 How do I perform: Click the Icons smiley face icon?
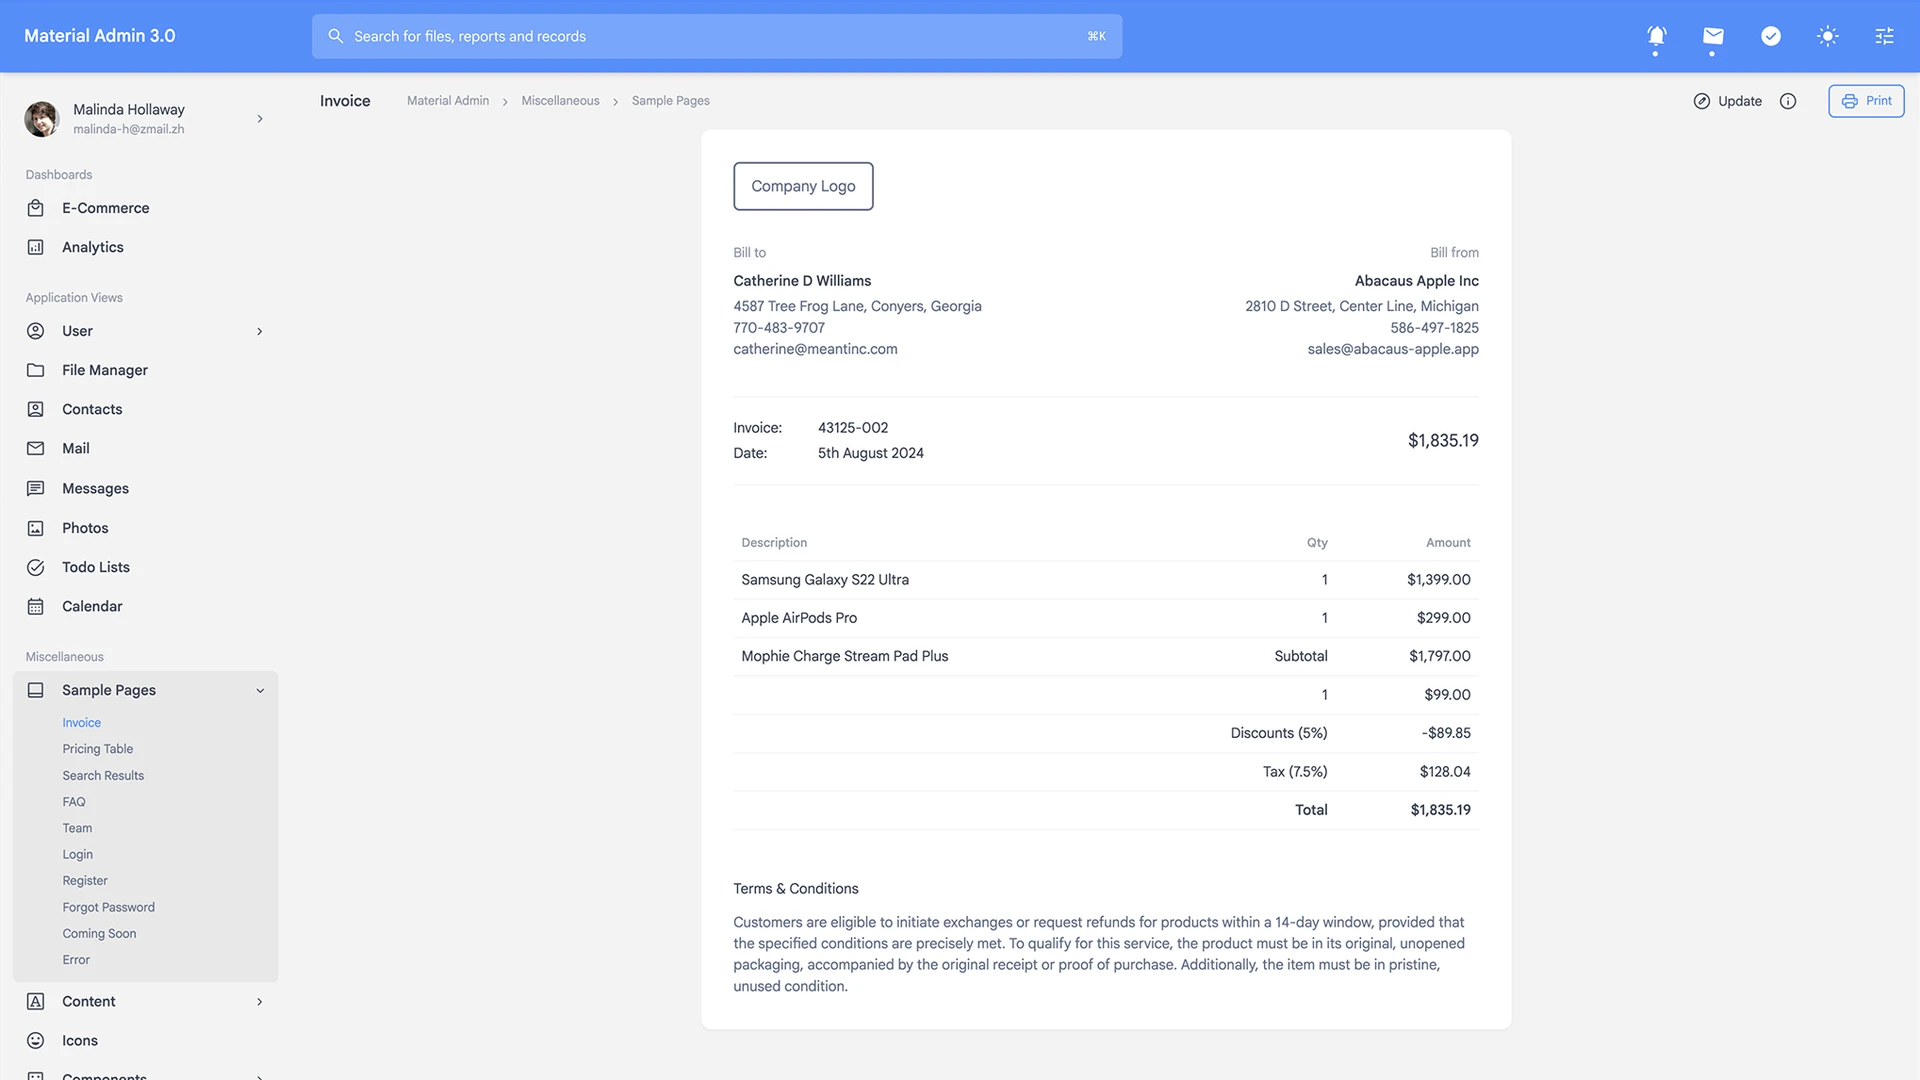pos(35,1040)
